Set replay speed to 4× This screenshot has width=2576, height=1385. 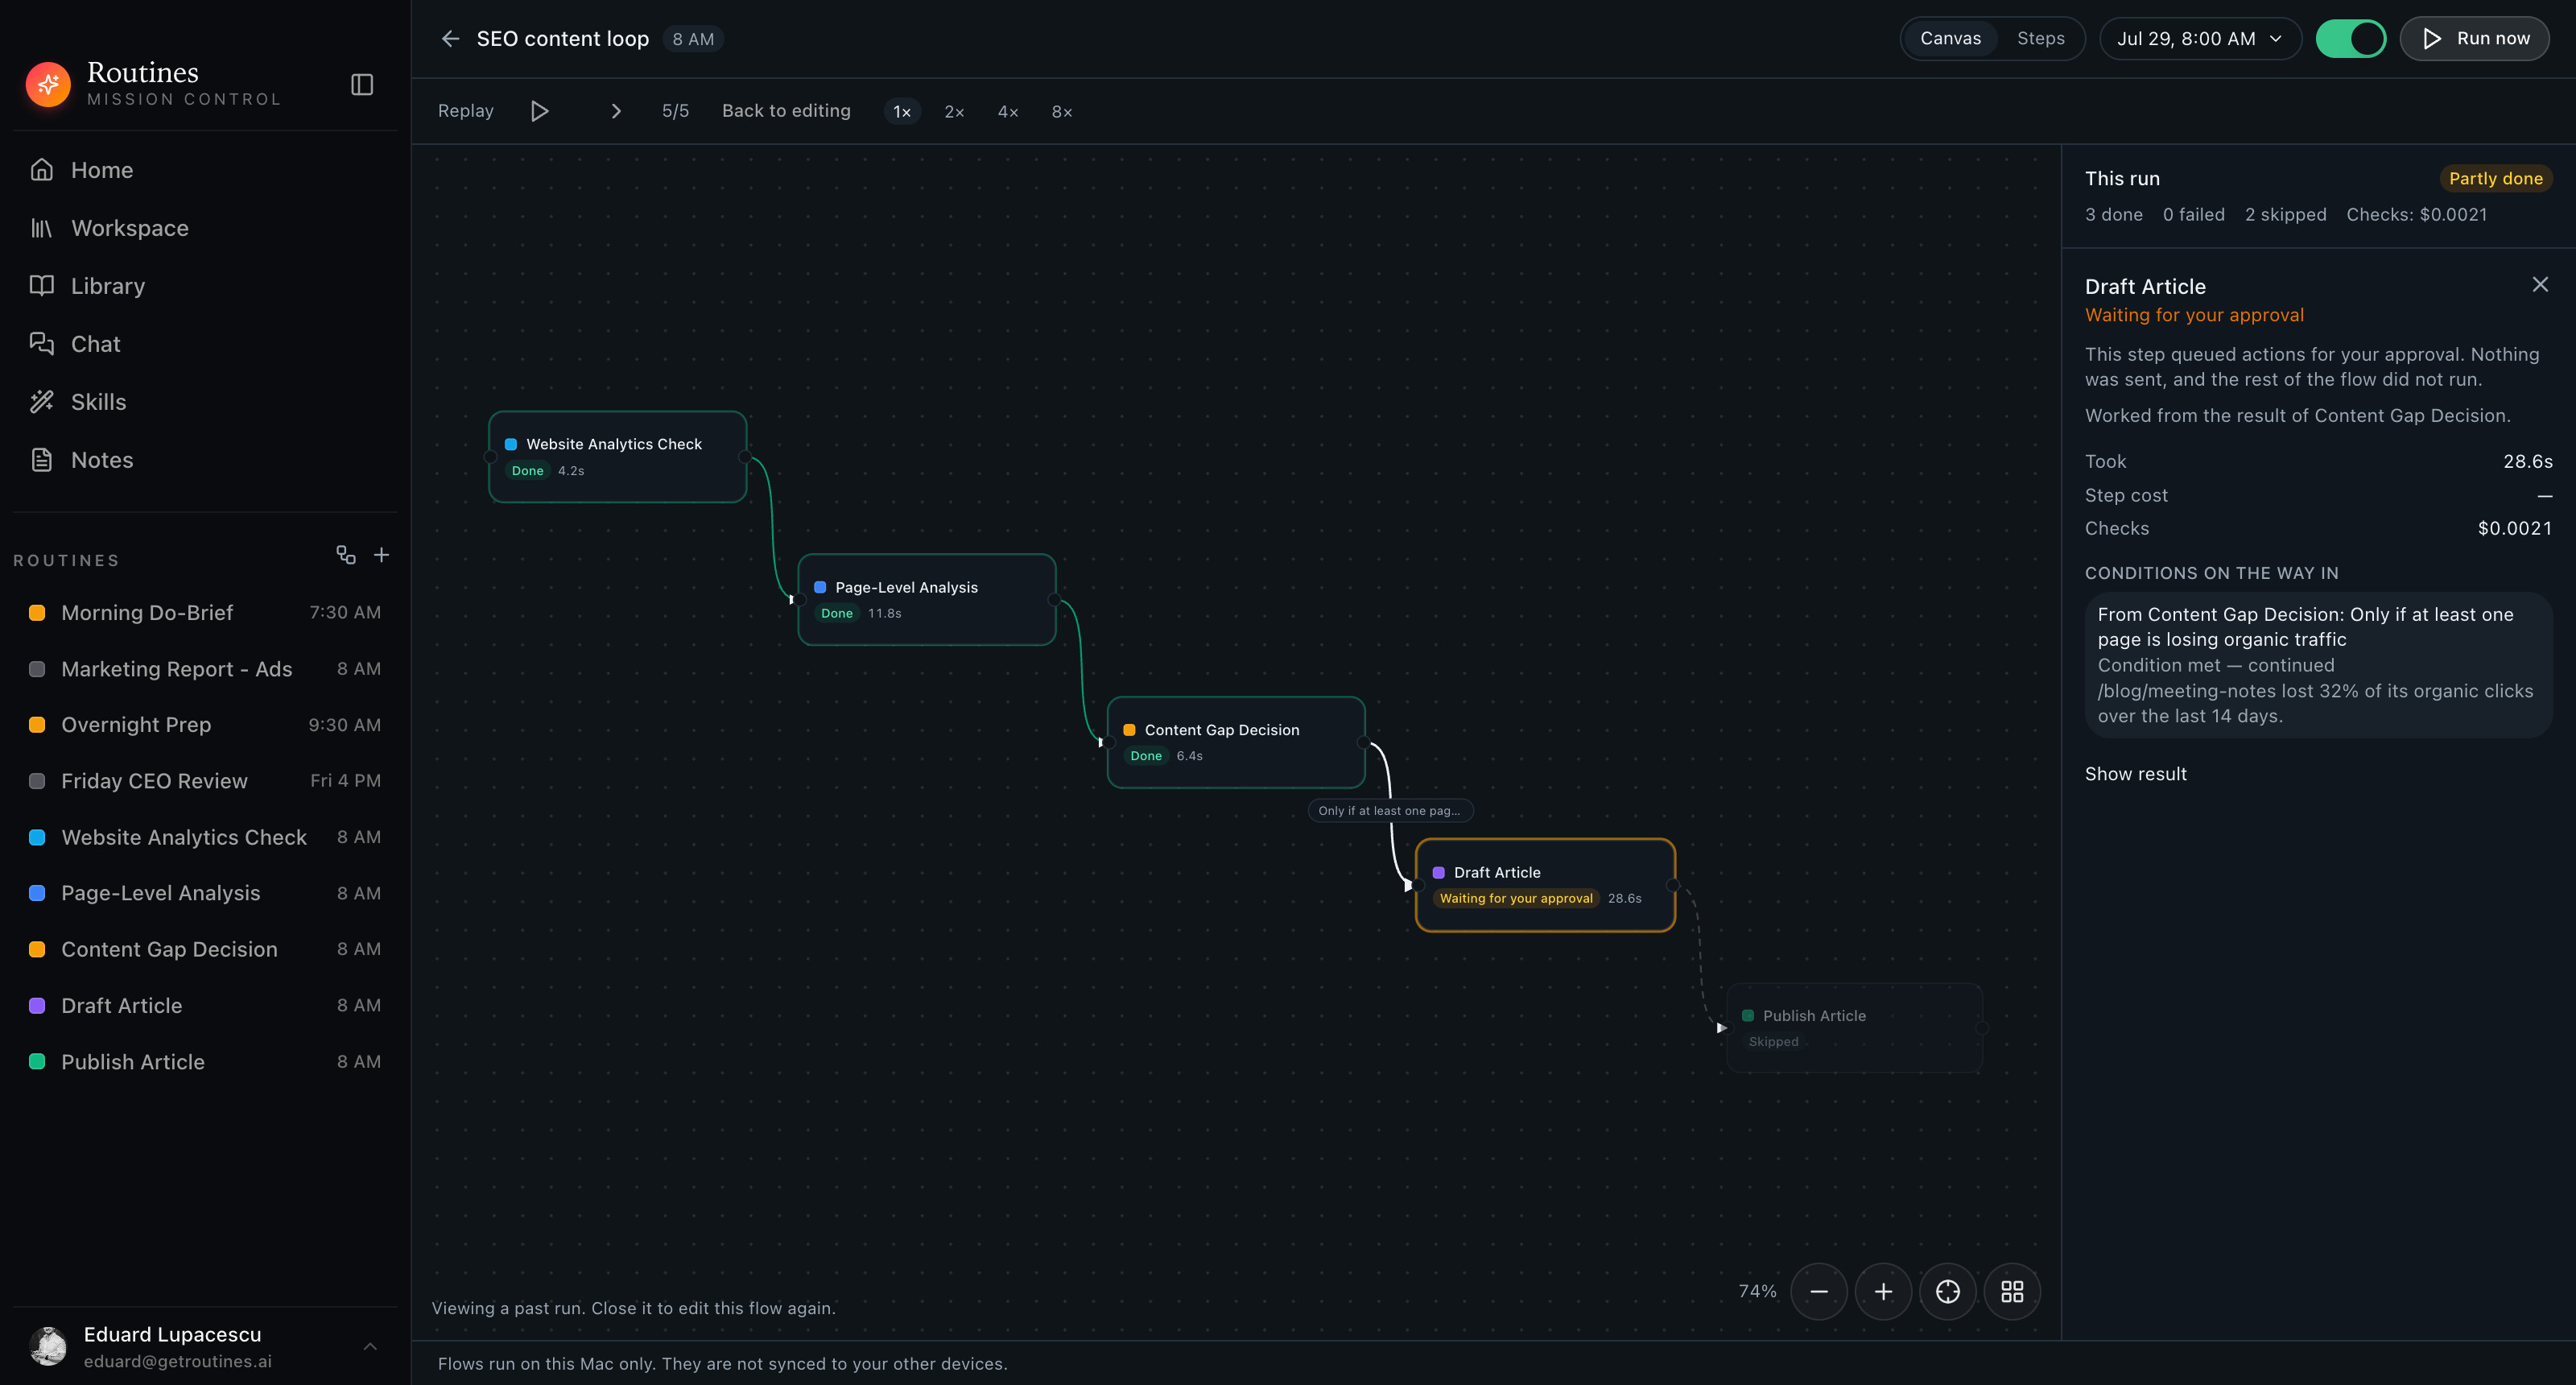(1008, 112)
